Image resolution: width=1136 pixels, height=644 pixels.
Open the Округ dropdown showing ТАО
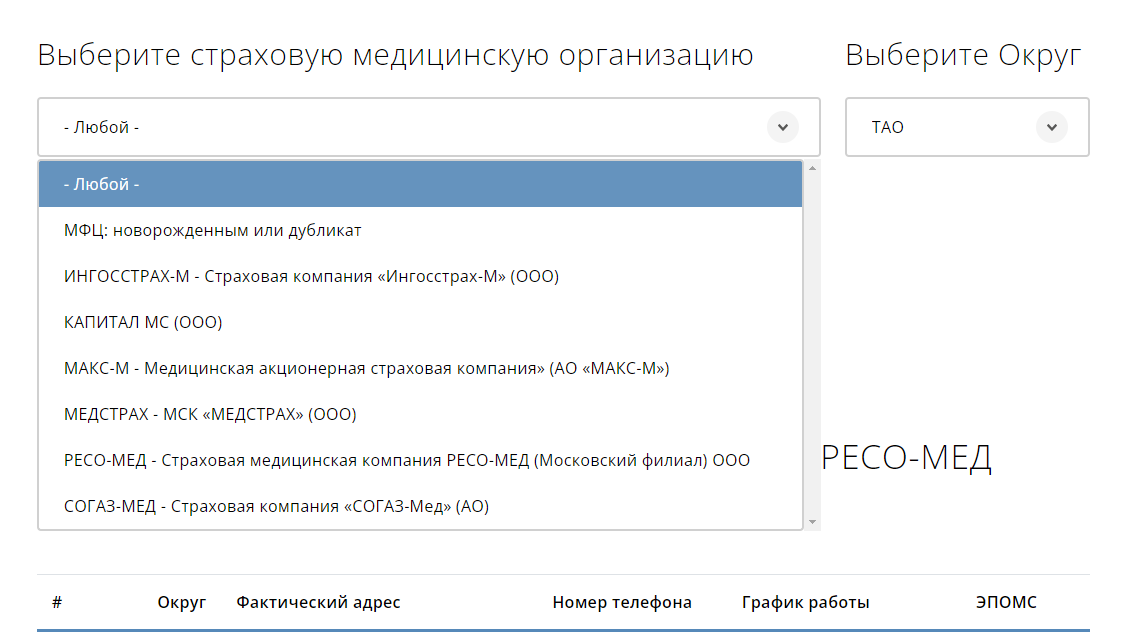point(967,127)
